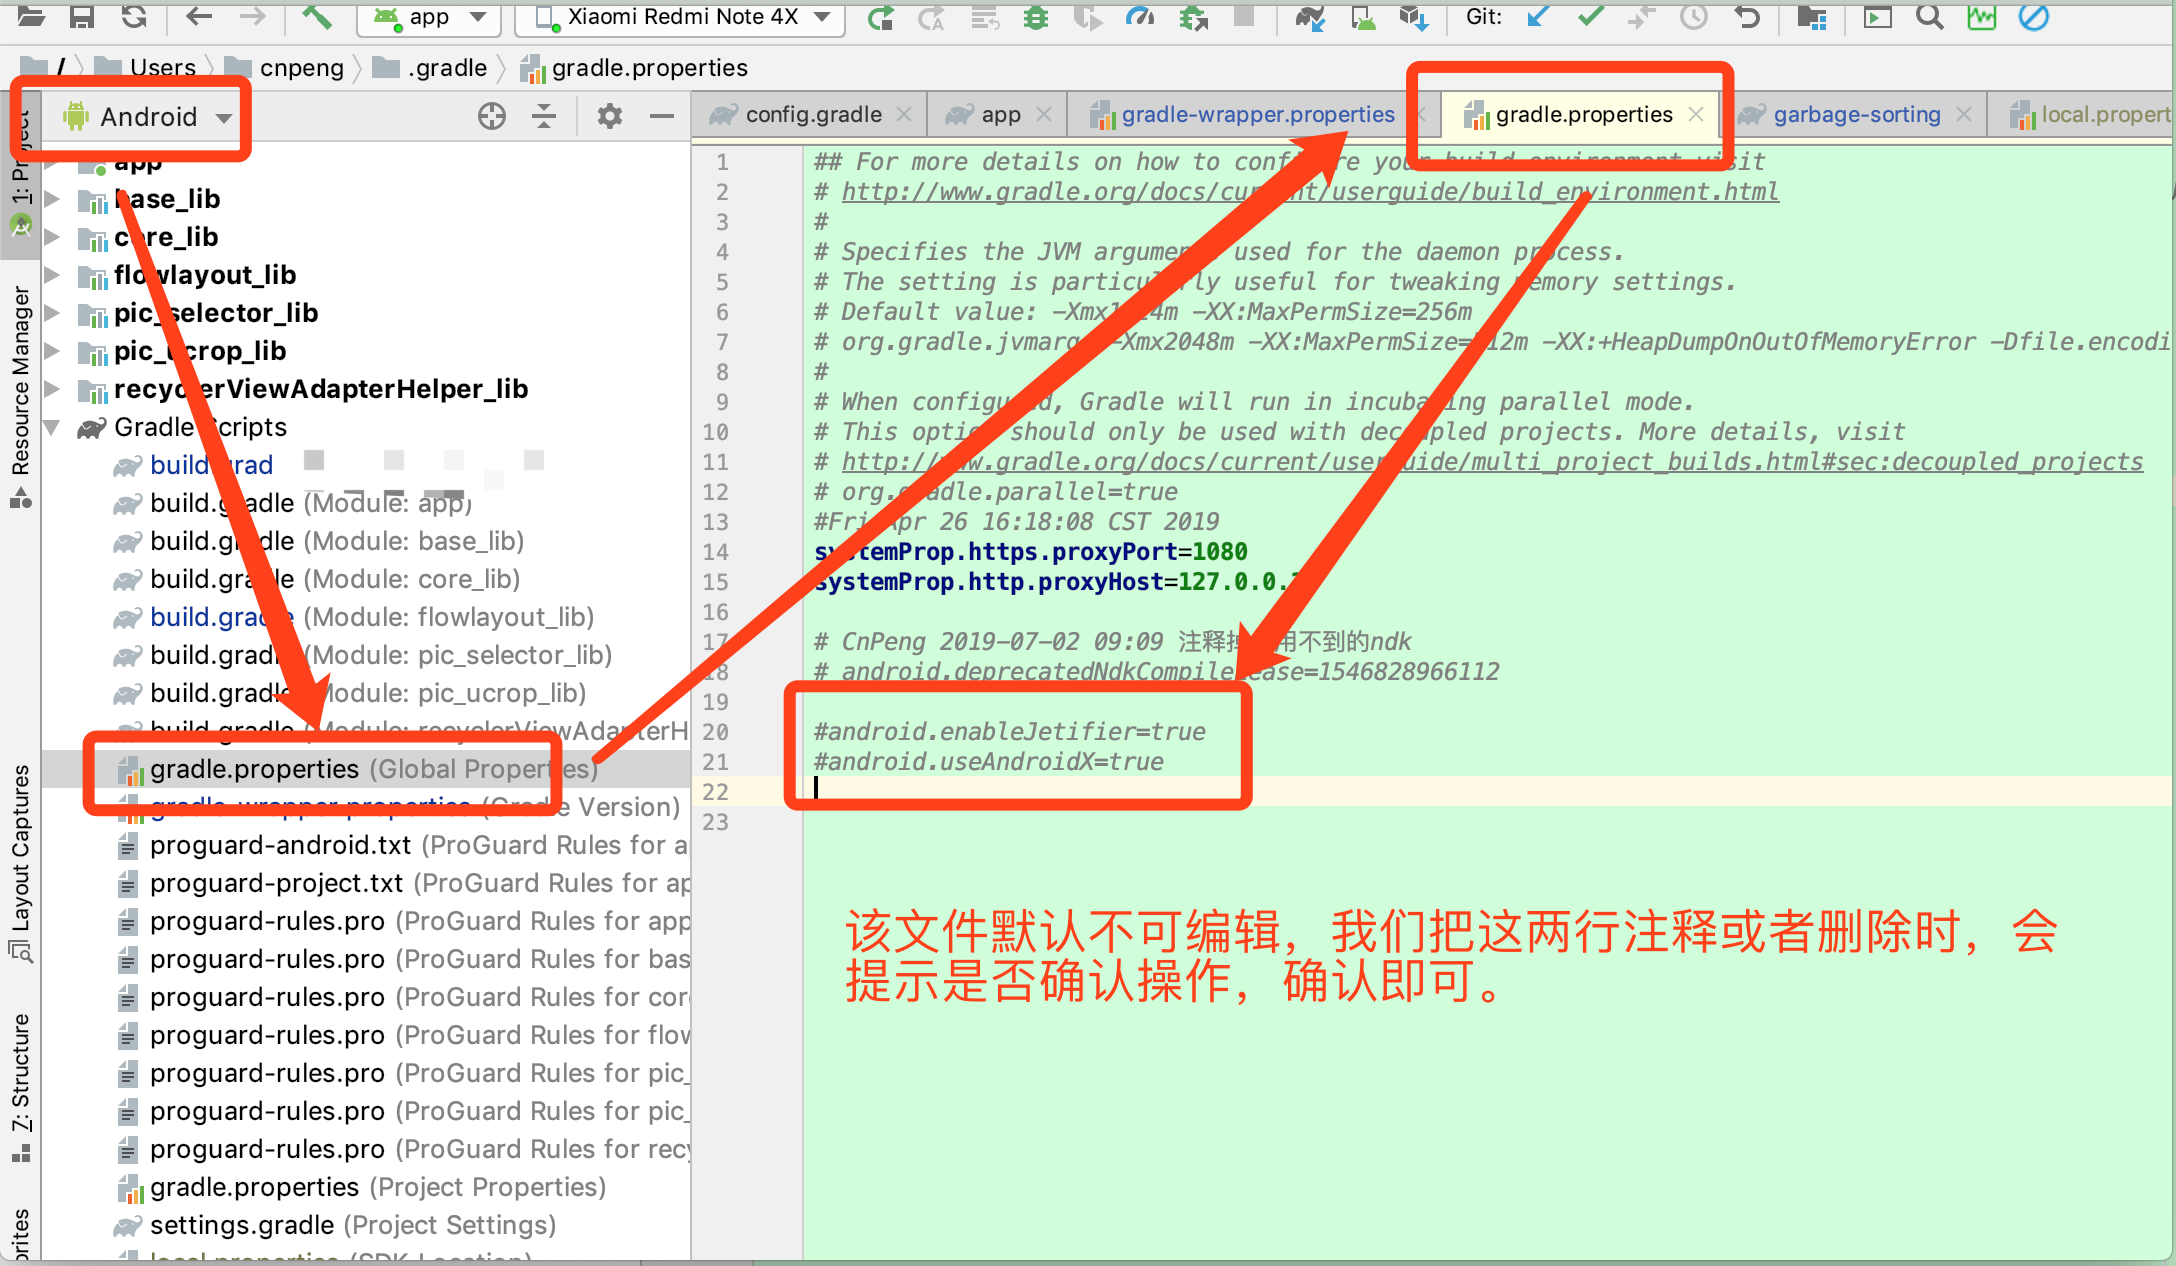The height and width of the screenshot is (1266, 2176).
Task: Expand the base_lib module node
Action: [52, 199]
